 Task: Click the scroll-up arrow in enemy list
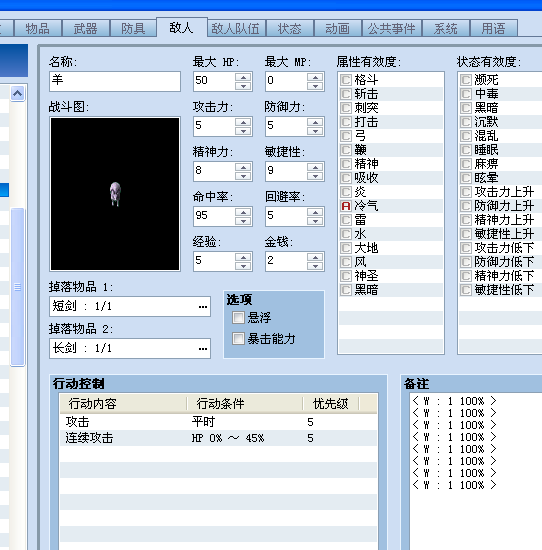click(18, 94)
